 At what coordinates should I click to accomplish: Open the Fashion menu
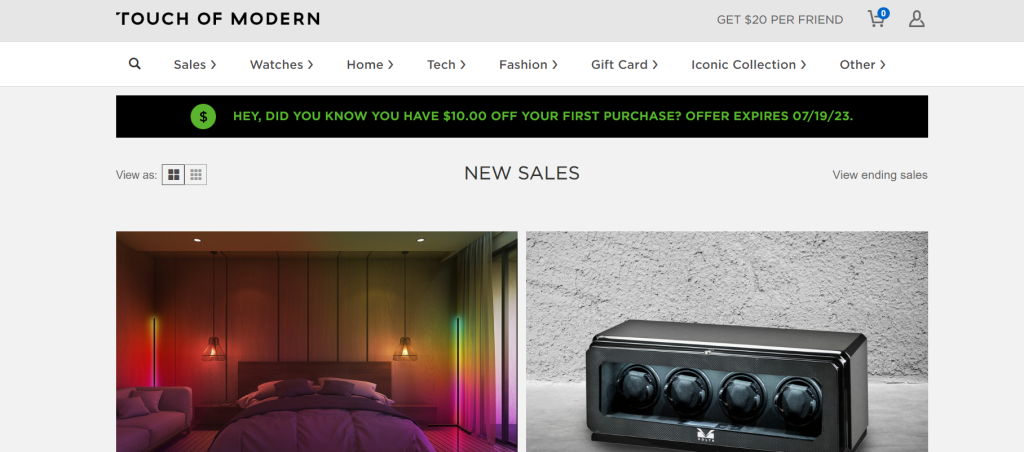[x=528, y=65]
